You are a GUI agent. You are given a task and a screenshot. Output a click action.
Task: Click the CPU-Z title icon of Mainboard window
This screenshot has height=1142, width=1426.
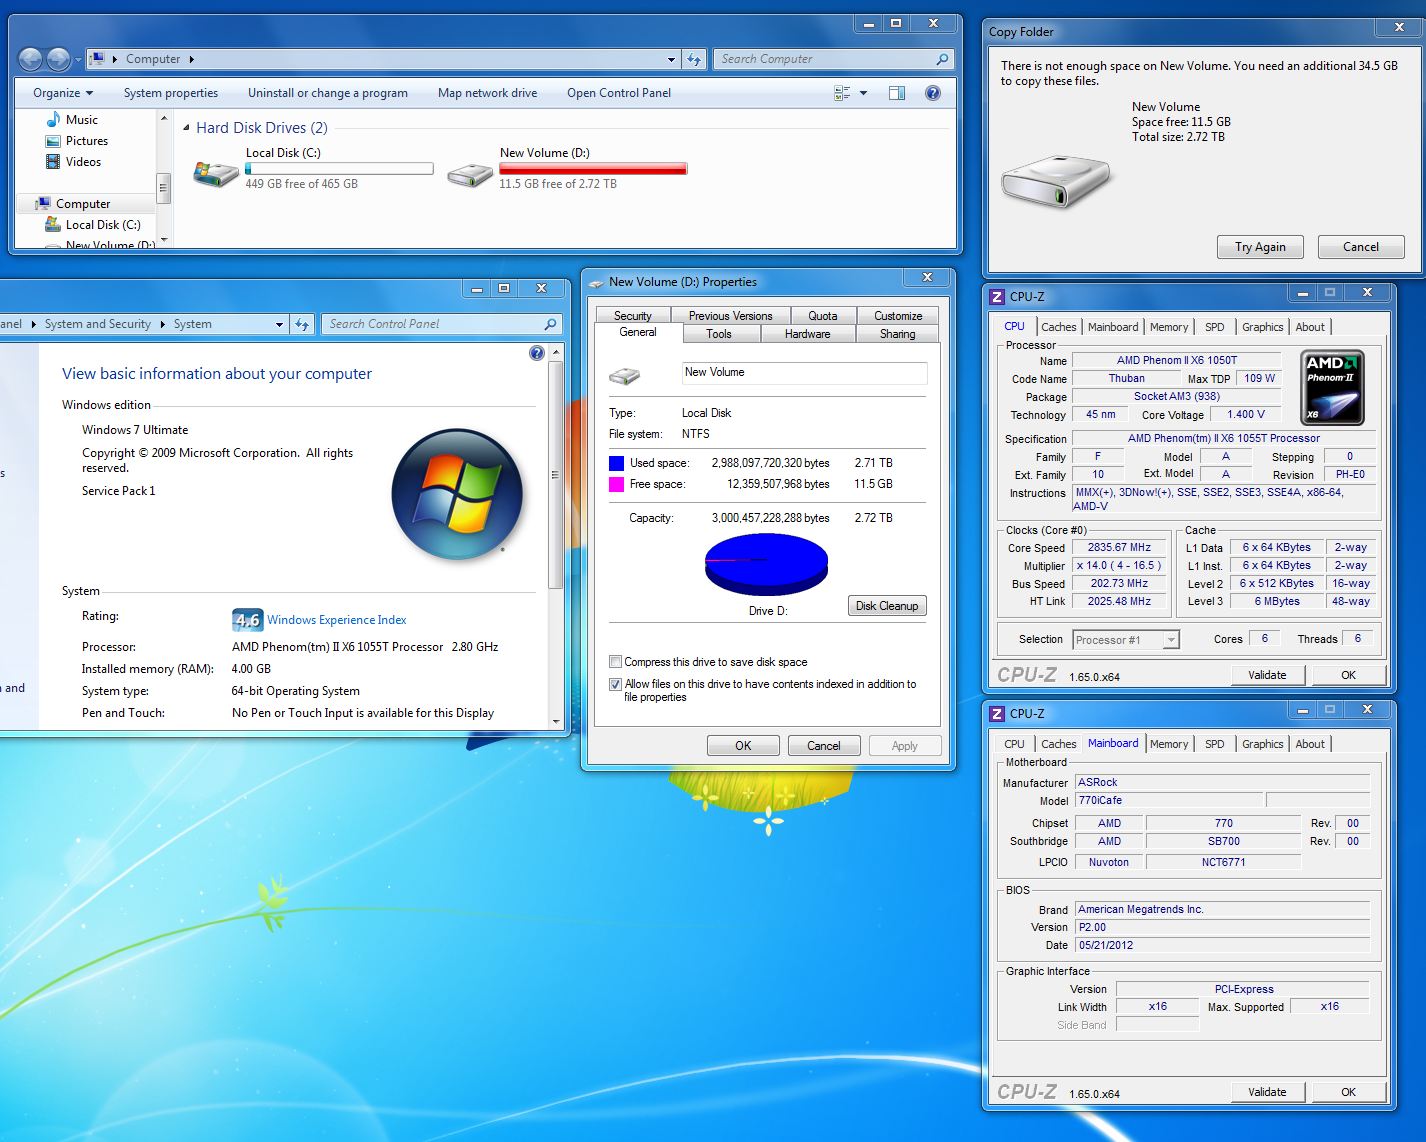coord(997,714)
